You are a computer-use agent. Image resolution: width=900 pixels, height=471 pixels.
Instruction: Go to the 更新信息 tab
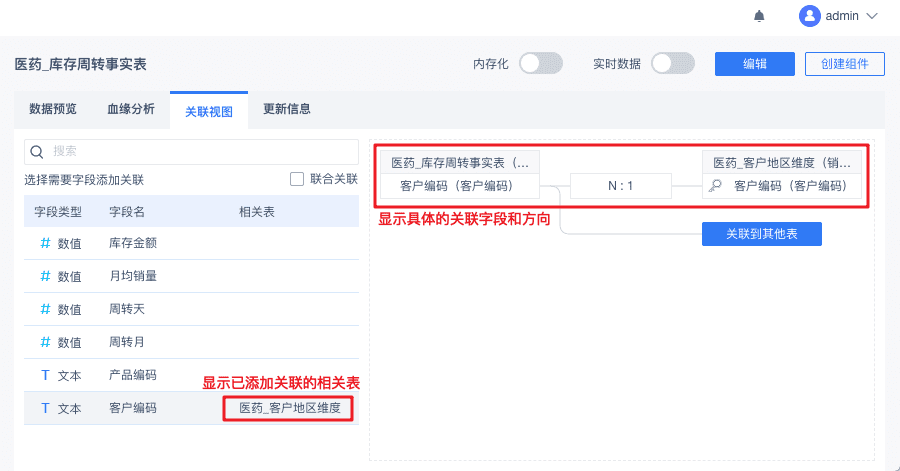(286, 110)
